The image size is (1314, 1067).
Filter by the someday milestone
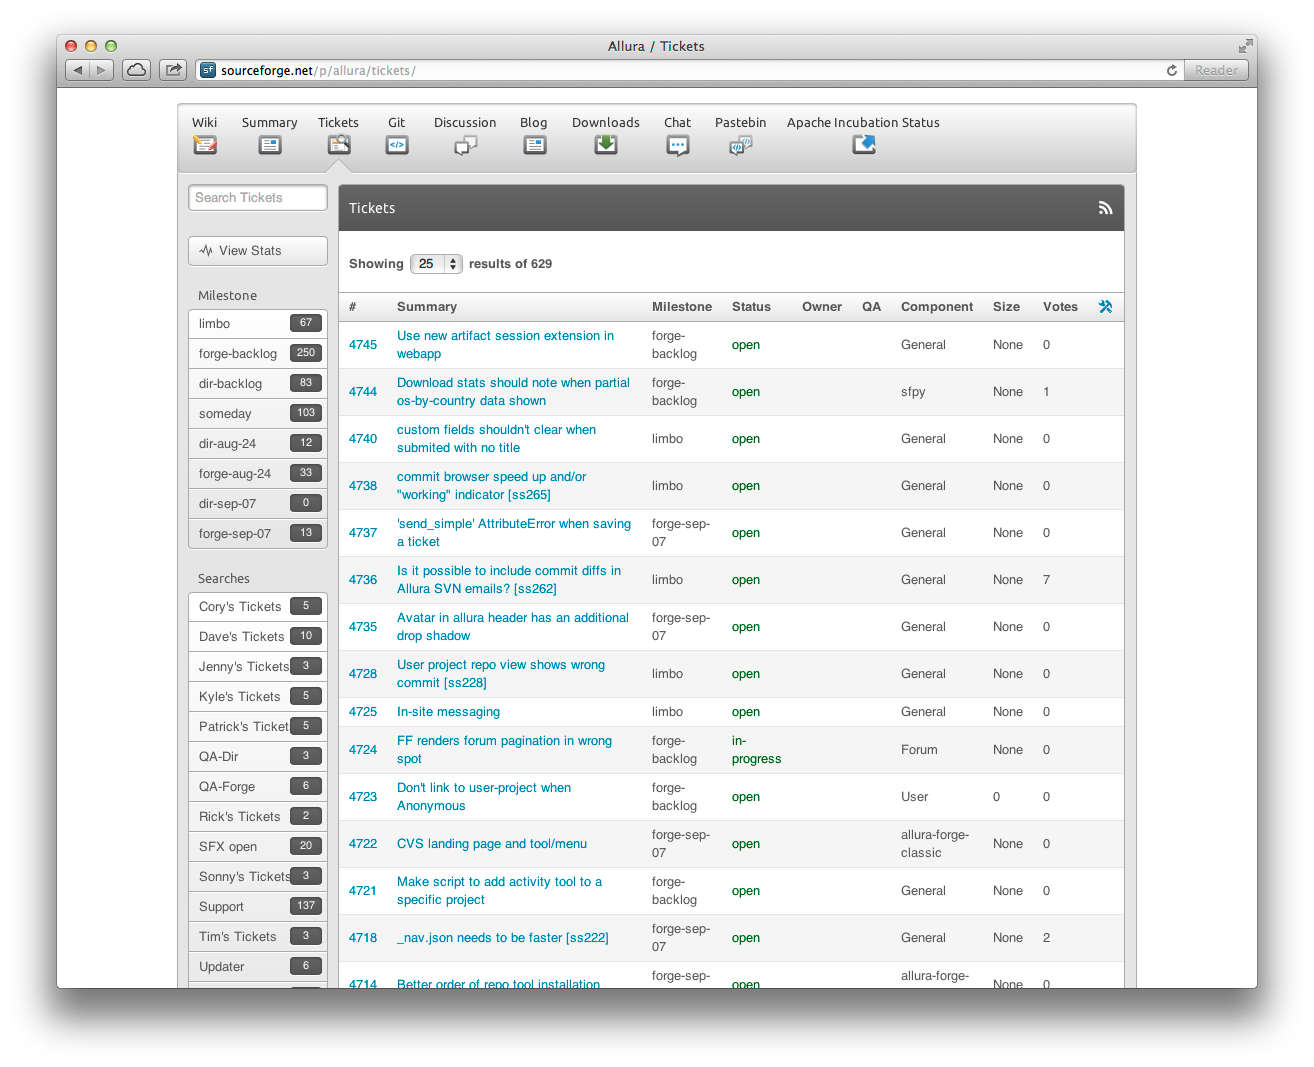[258, 414]
